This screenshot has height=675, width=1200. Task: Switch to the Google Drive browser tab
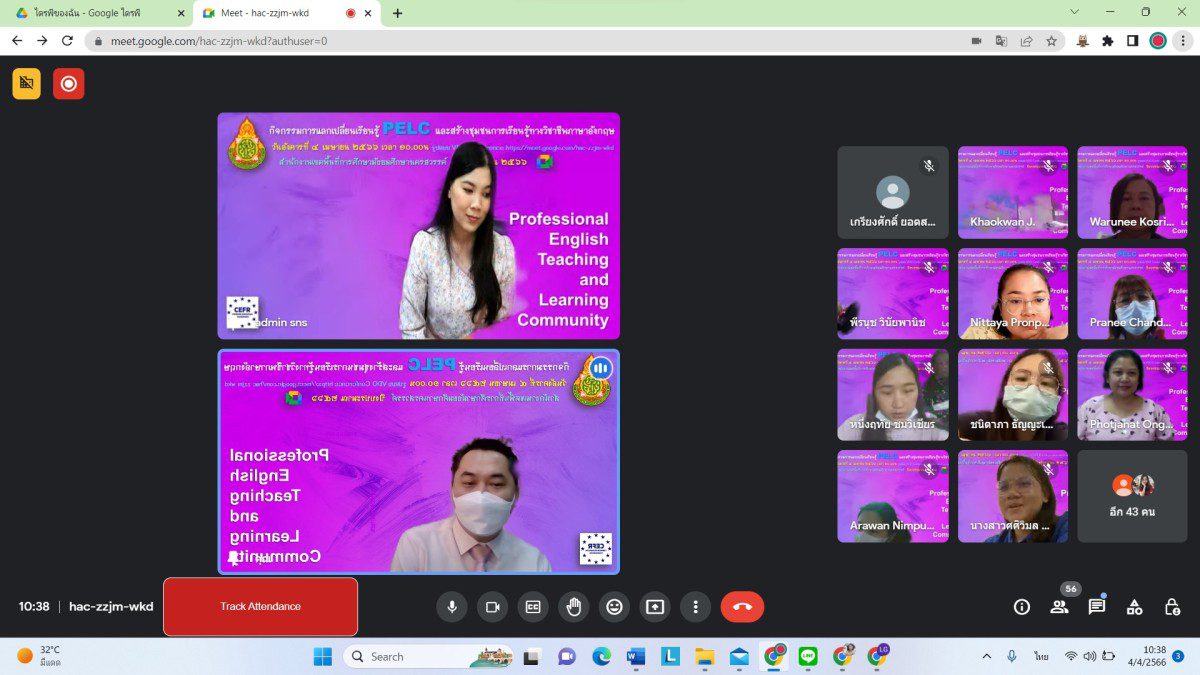(98, 13)
